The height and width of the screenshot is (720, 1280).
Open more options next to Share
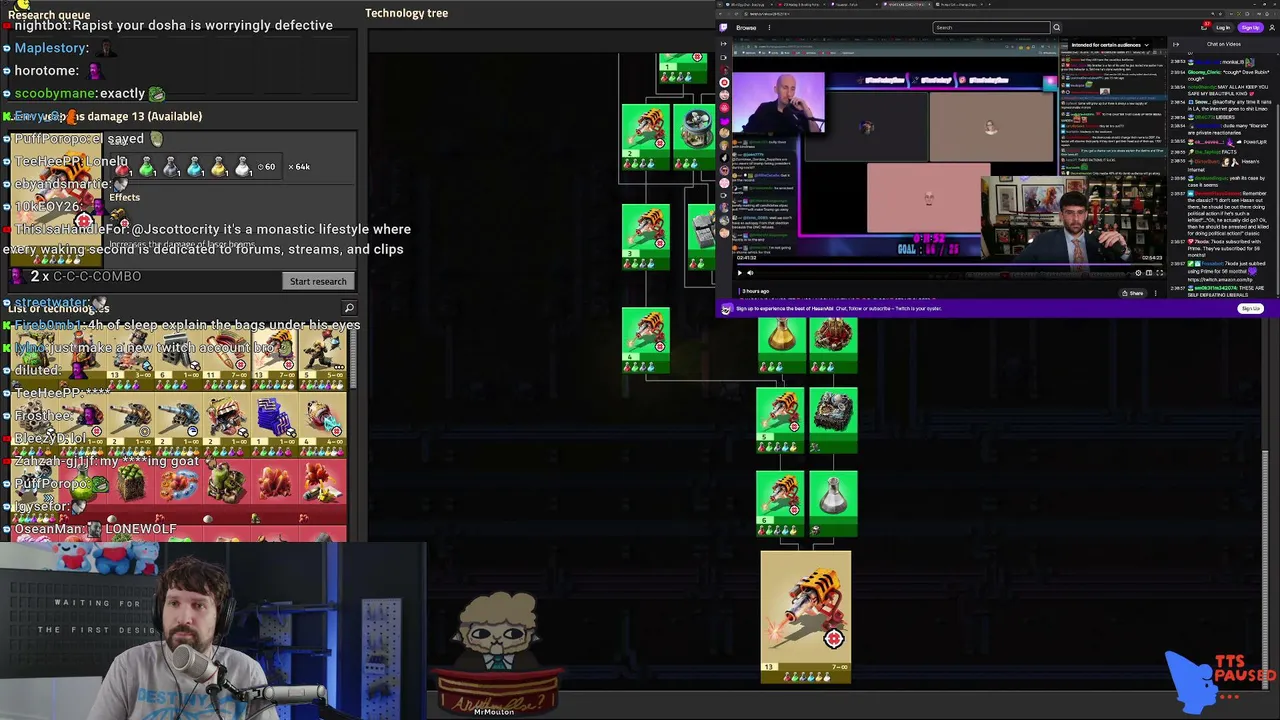[x=1156, y=293]
